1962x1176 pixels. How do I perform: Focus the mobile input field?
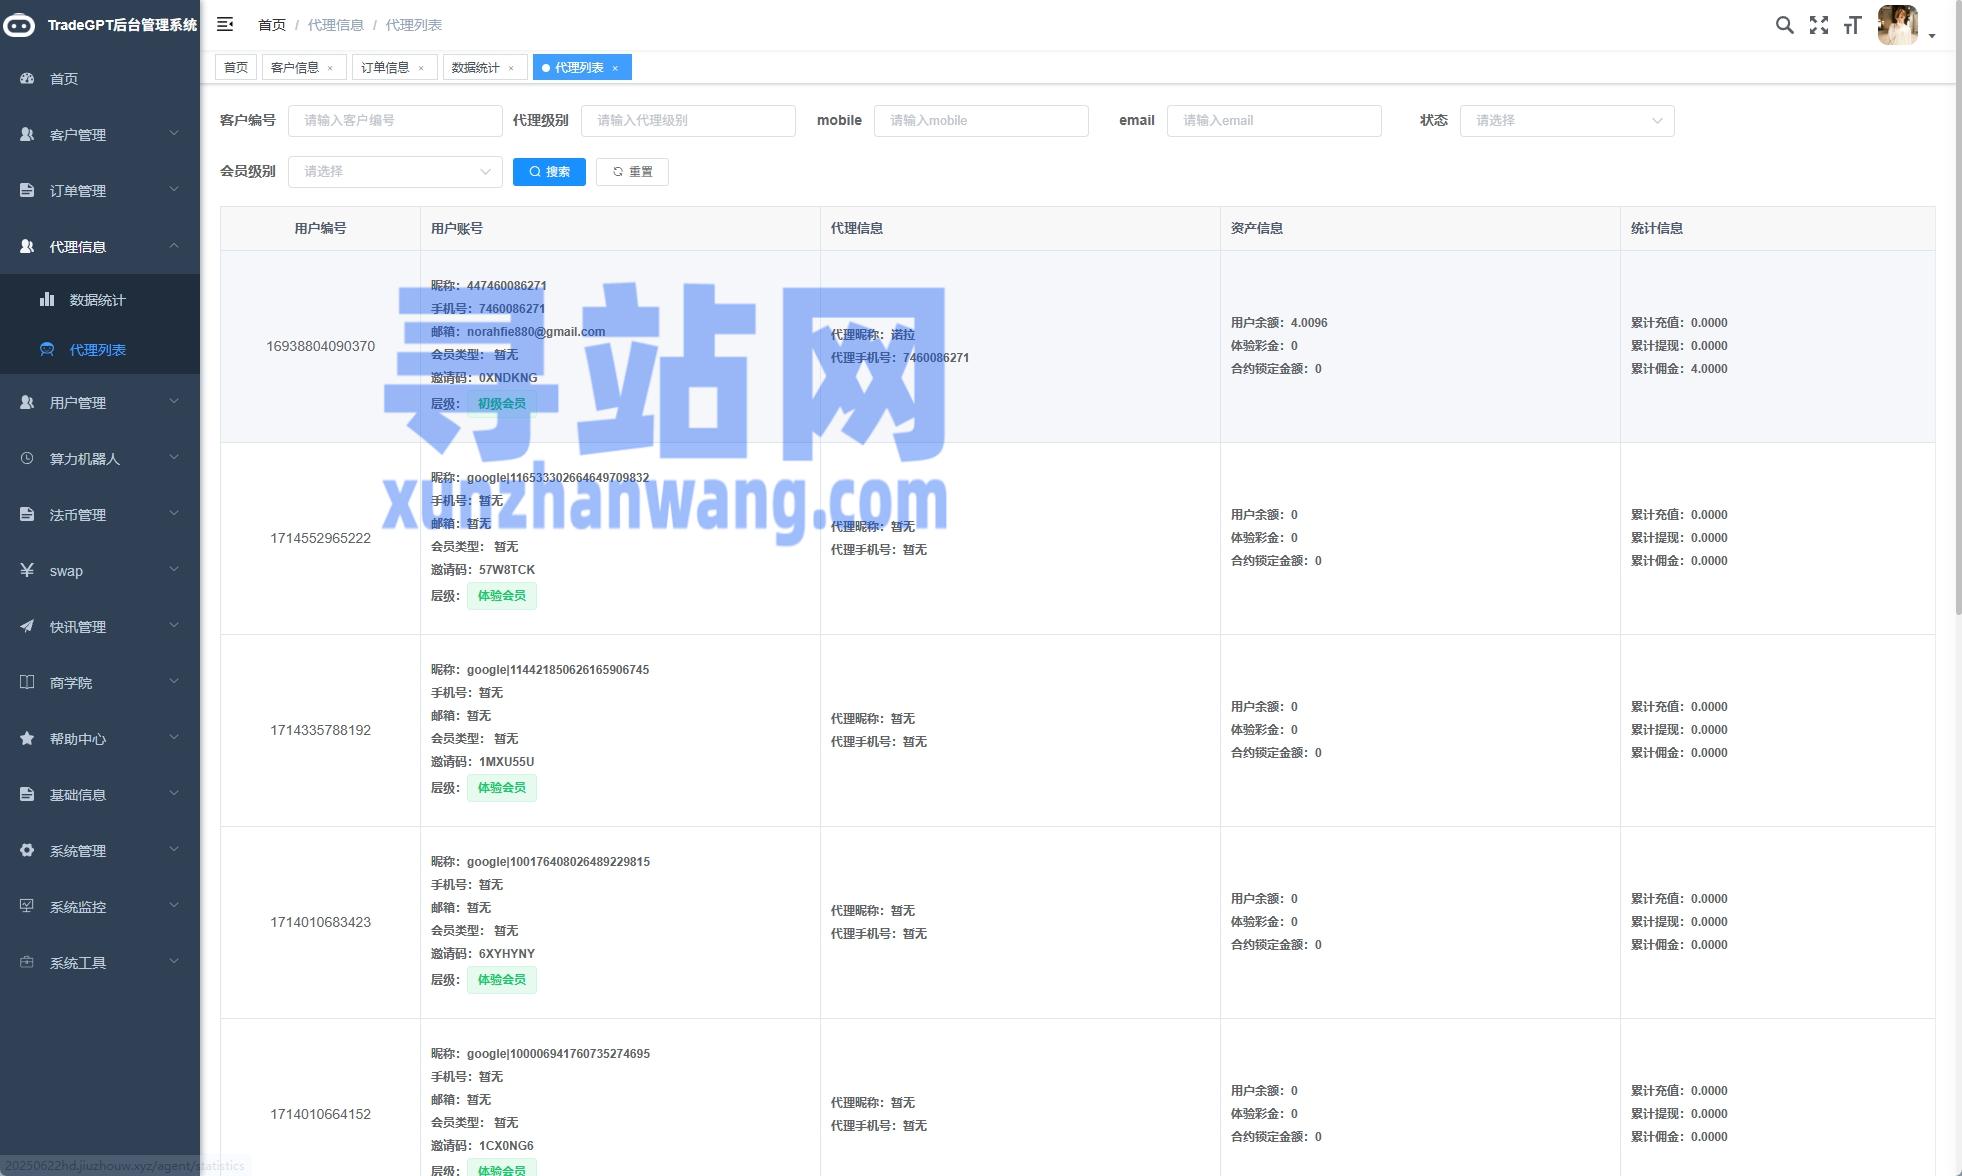tap(981, 120)
